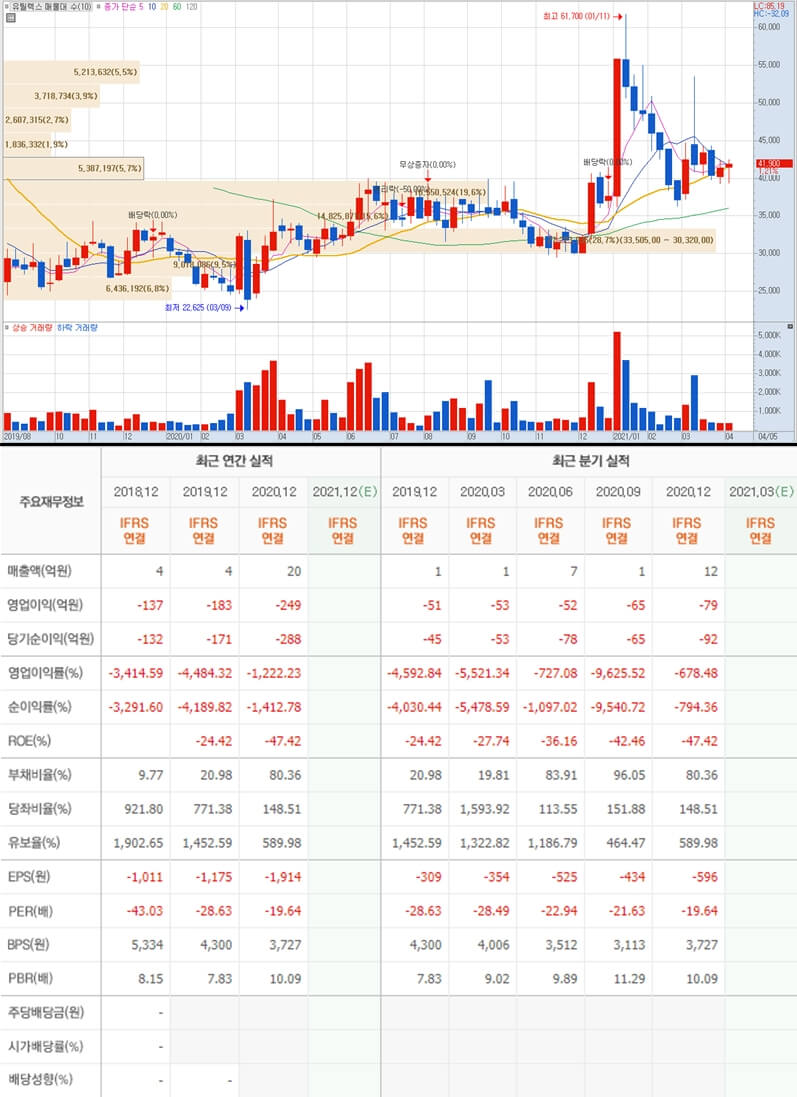The width and height of the screenshot is (797, 1097).
Task: Click the 상승 거래량 volume legend
Action: pyautogui.click(x=31, y=327)
